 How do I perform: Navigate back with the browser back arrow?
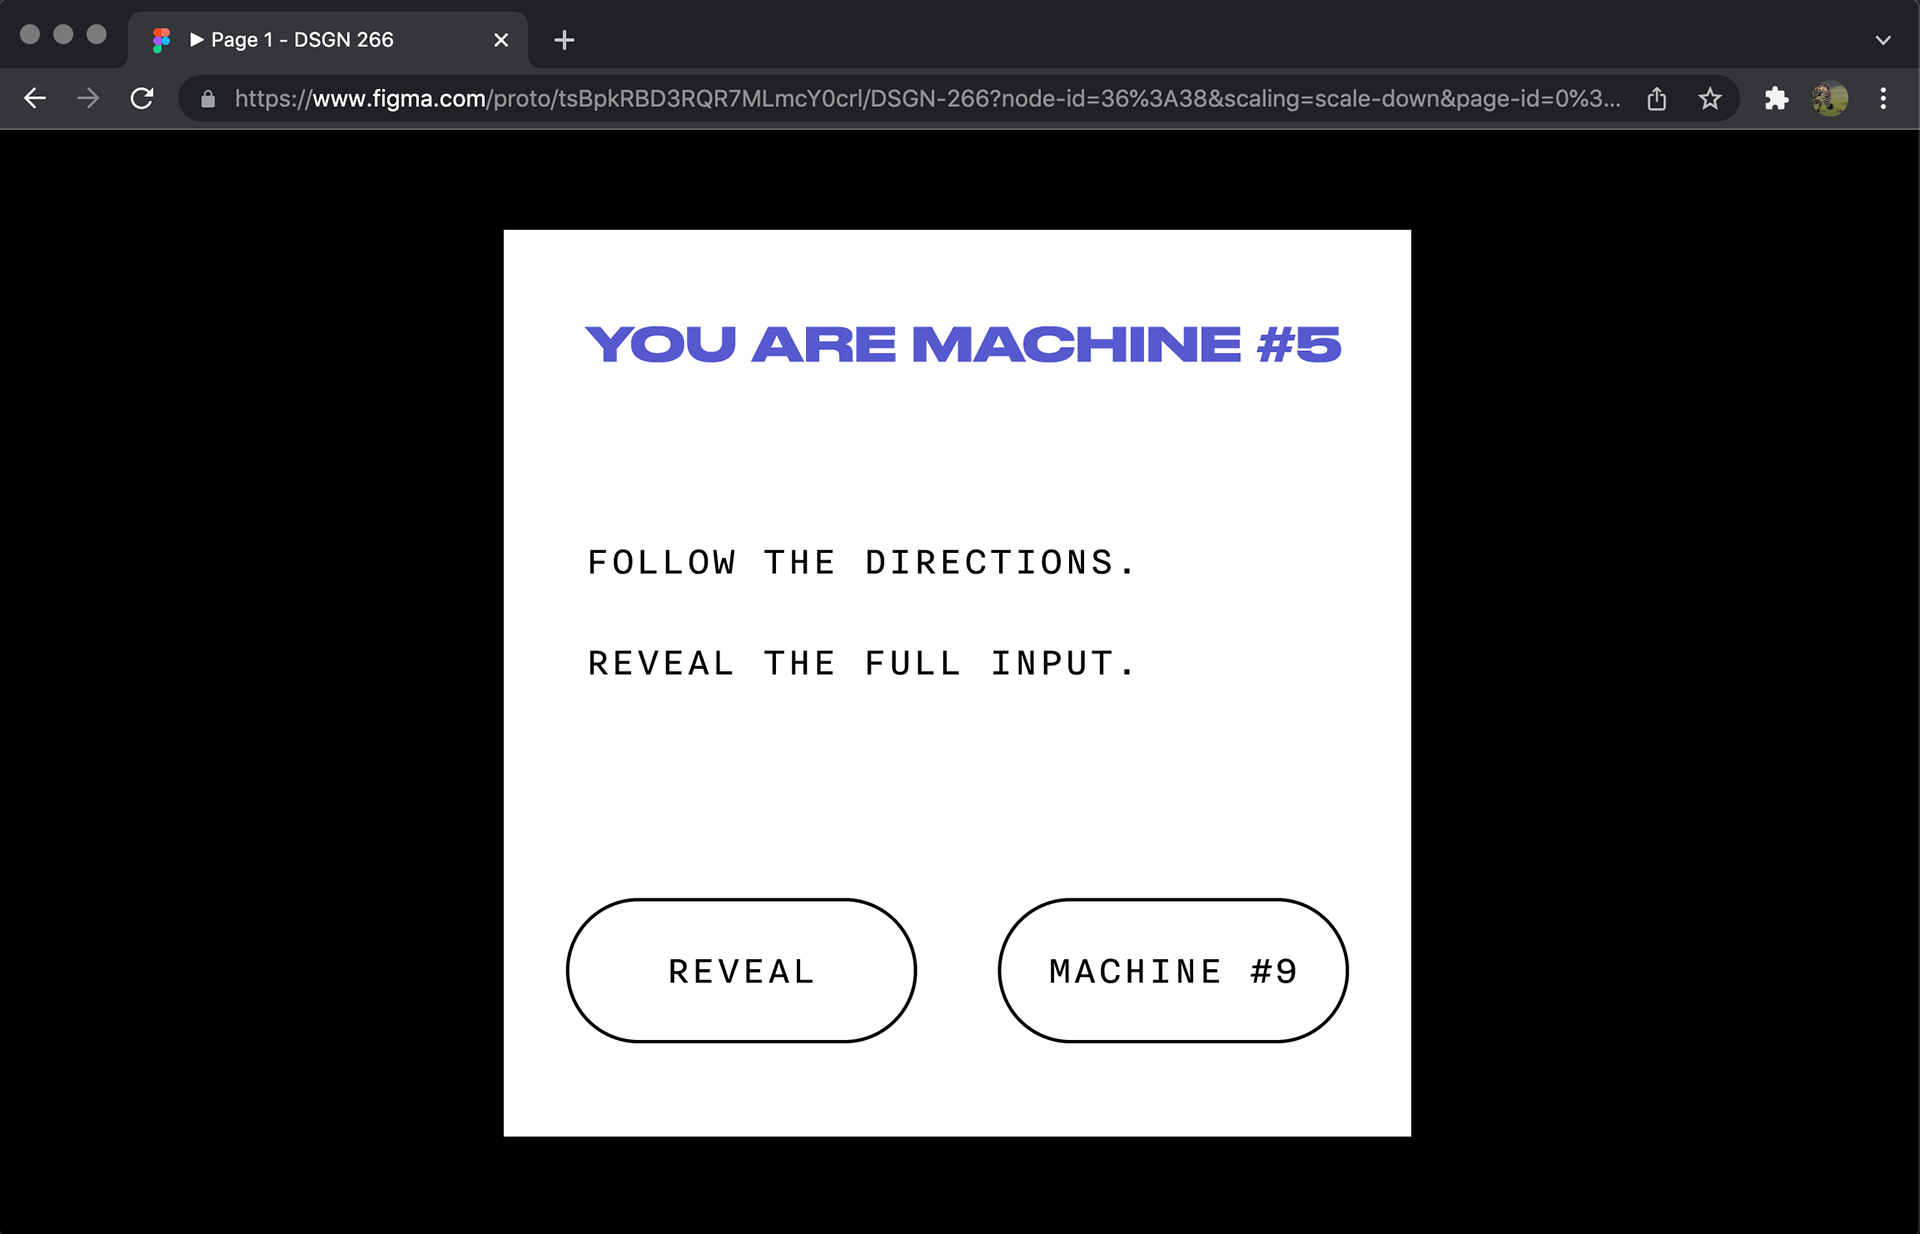(x=35, y=98)
